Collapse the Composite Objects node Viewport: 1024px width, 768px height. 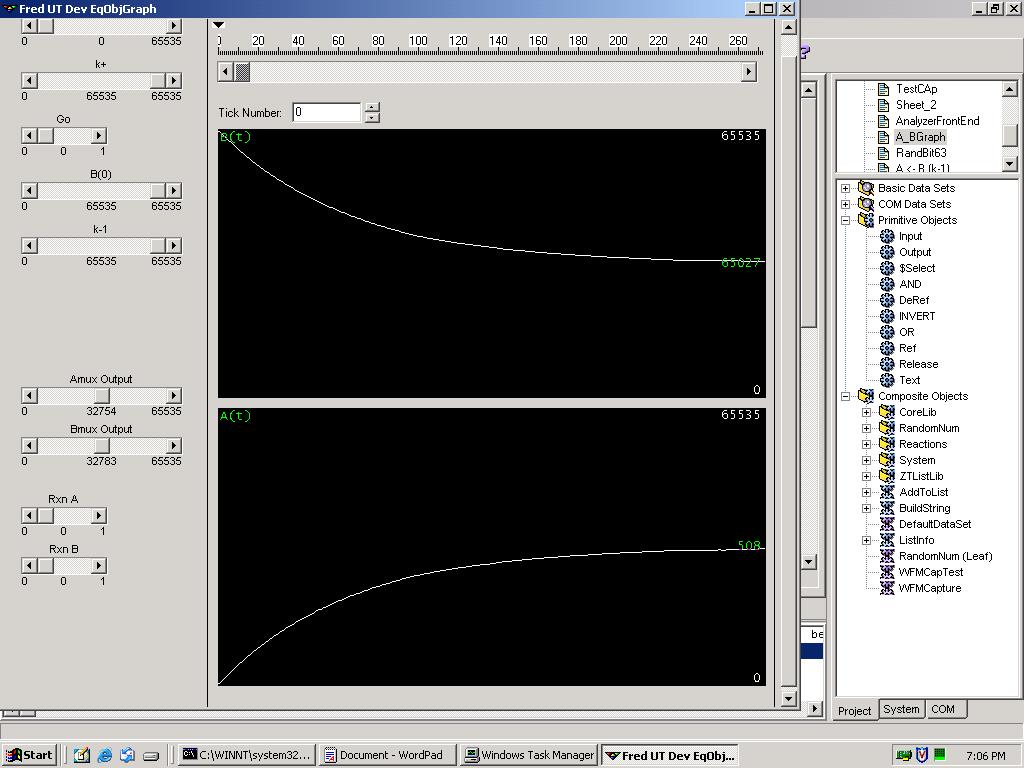[x=846, y=396]
